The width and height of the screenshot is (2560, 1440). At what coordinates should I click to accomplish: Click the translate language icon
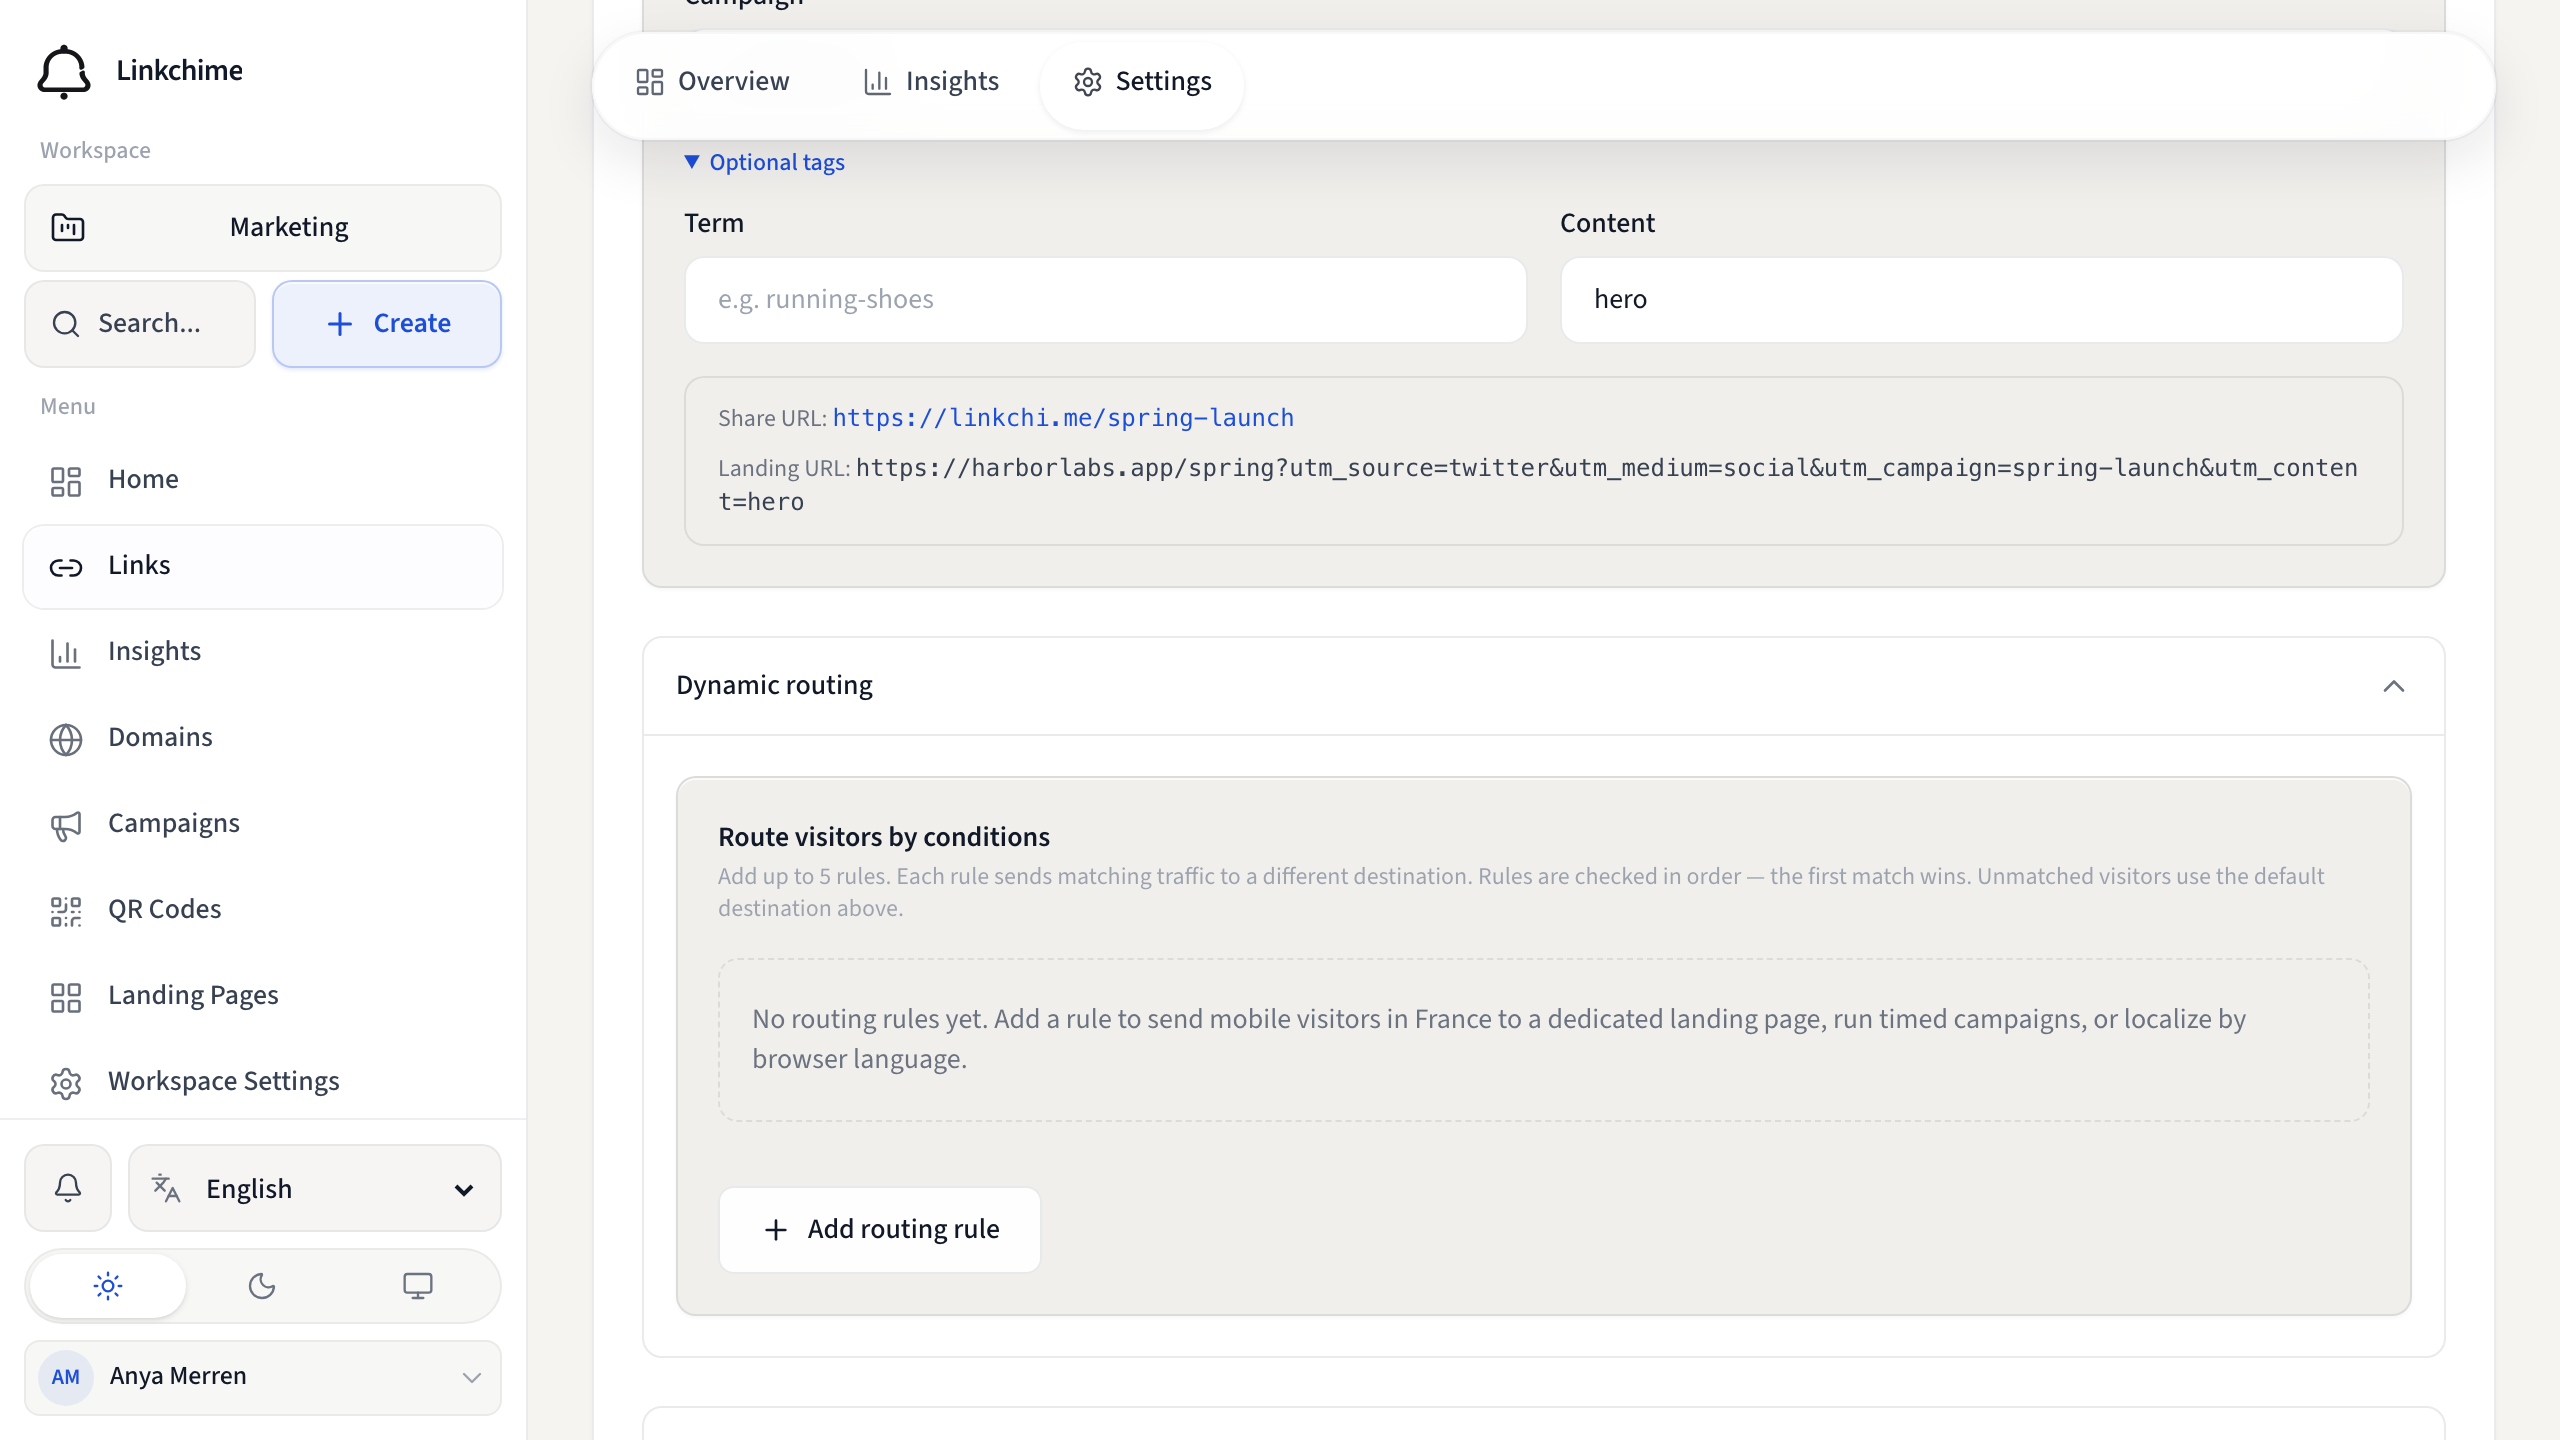pos(166,1188)
